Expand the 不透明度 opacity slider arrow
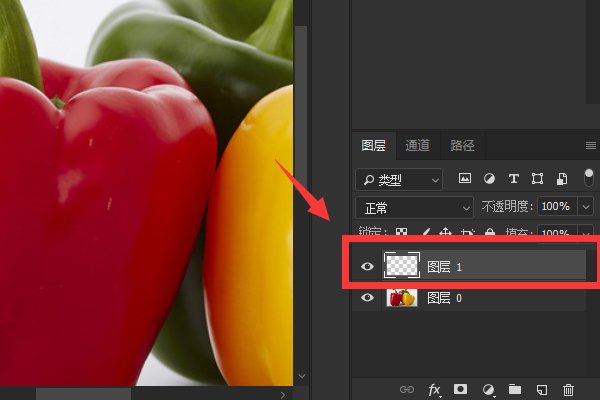This screenshot has height=400, width=600. click(x=586, y=207)
